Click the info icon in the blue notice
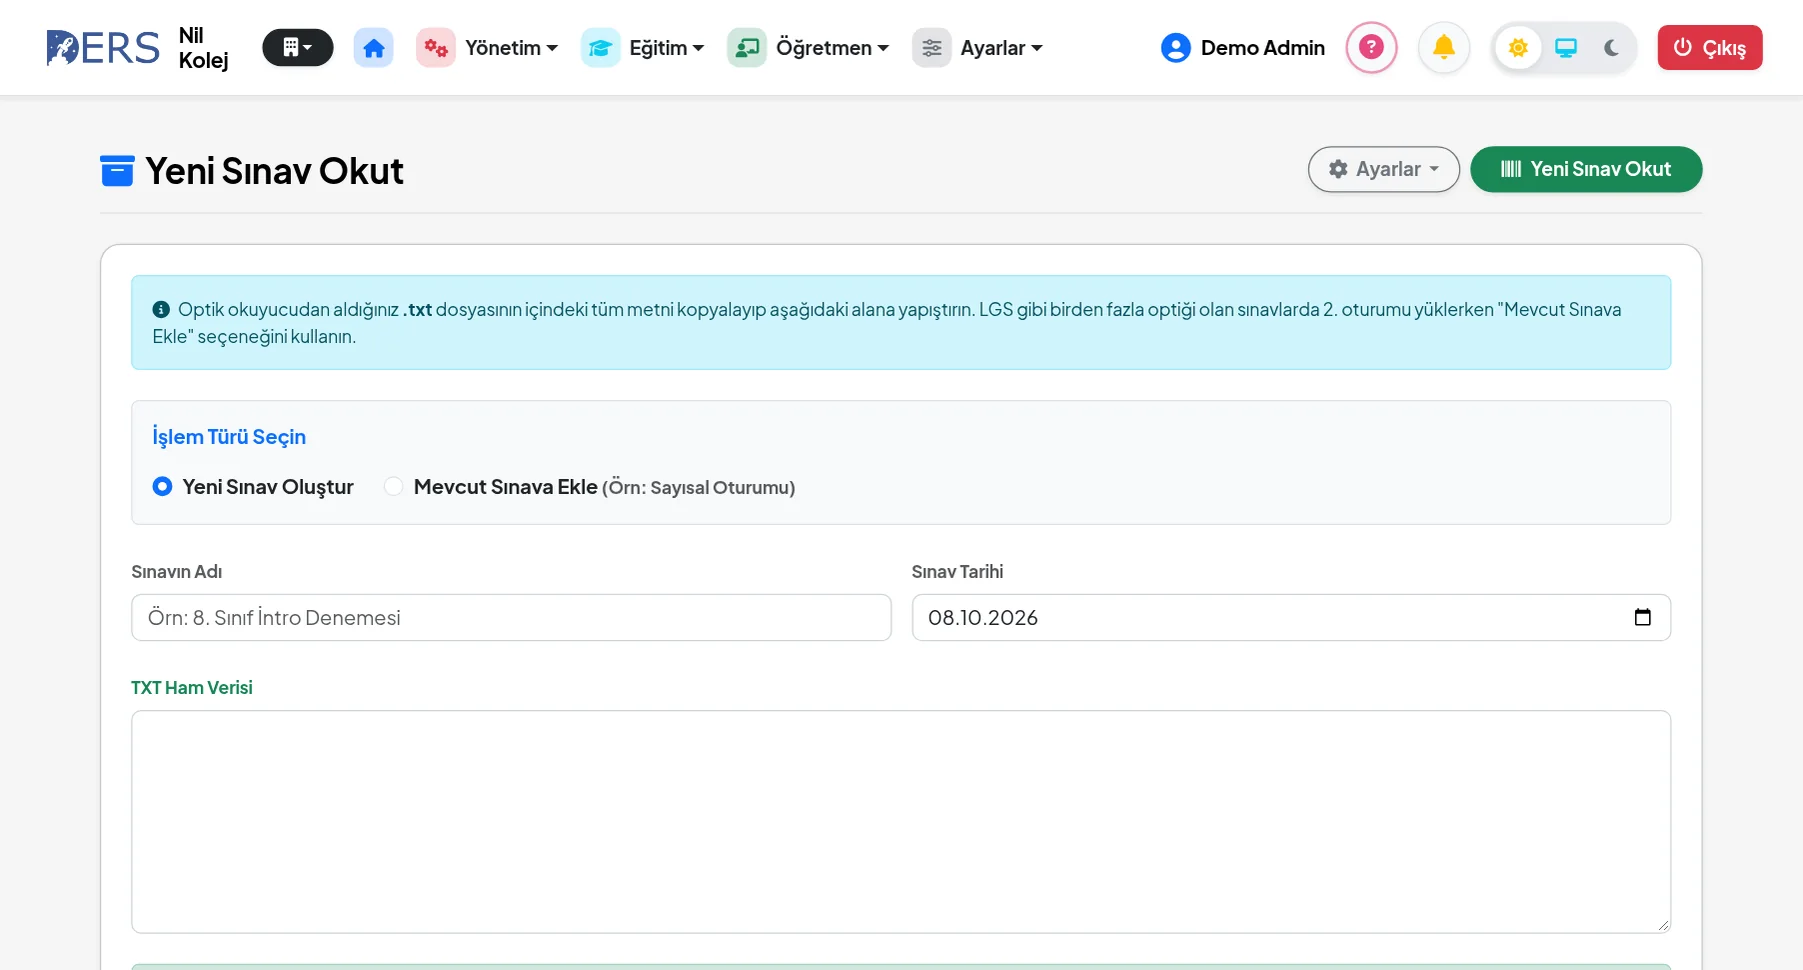 coord(161,310)
